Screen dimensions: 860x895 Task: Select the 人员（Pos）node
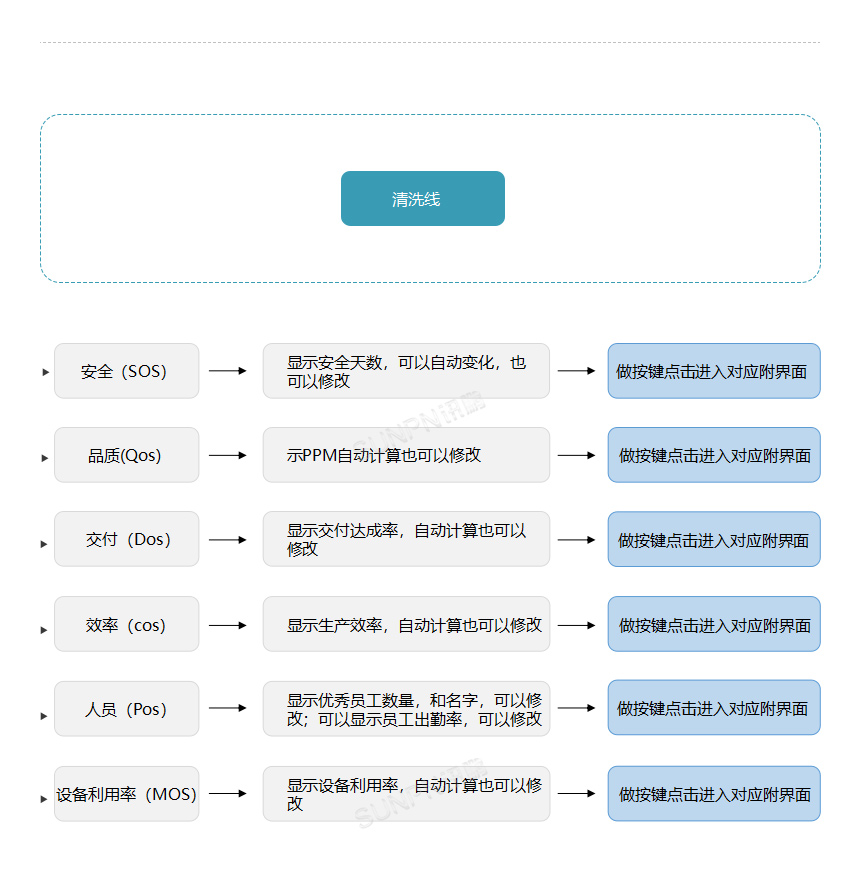tap(126, 707)
